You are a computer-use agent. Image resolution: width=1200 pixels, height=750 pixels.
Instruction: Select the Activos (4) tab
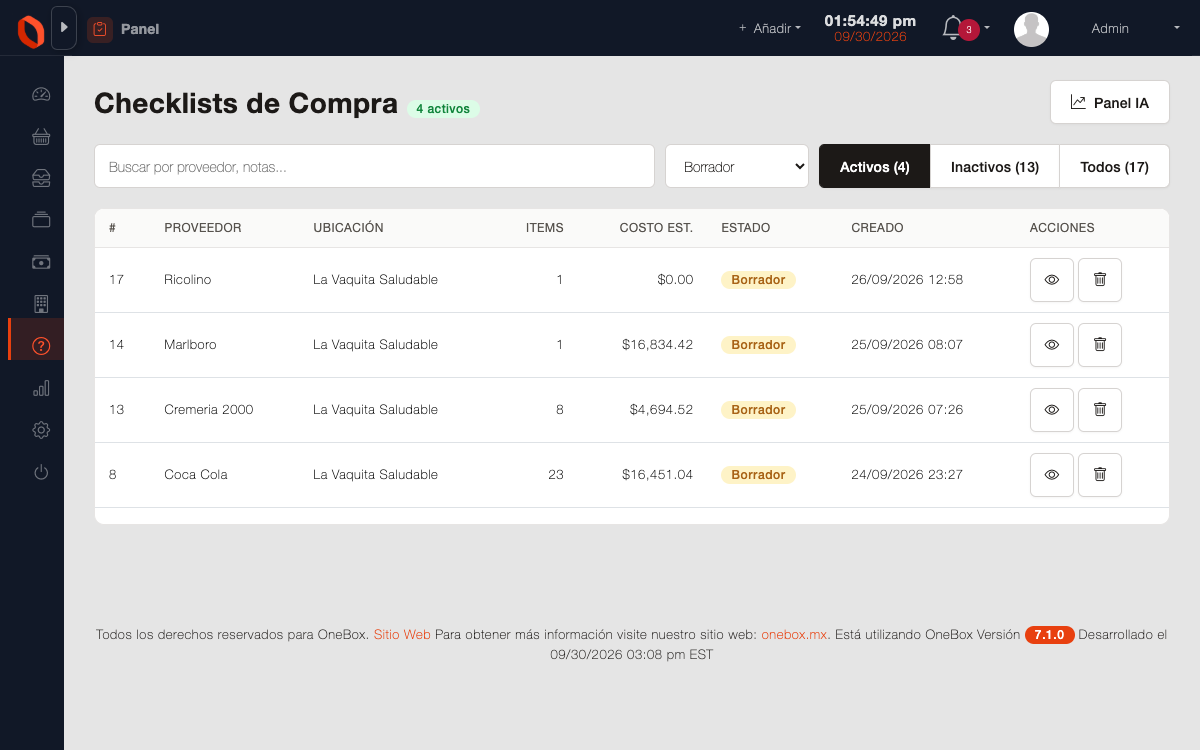click(875, 166)
